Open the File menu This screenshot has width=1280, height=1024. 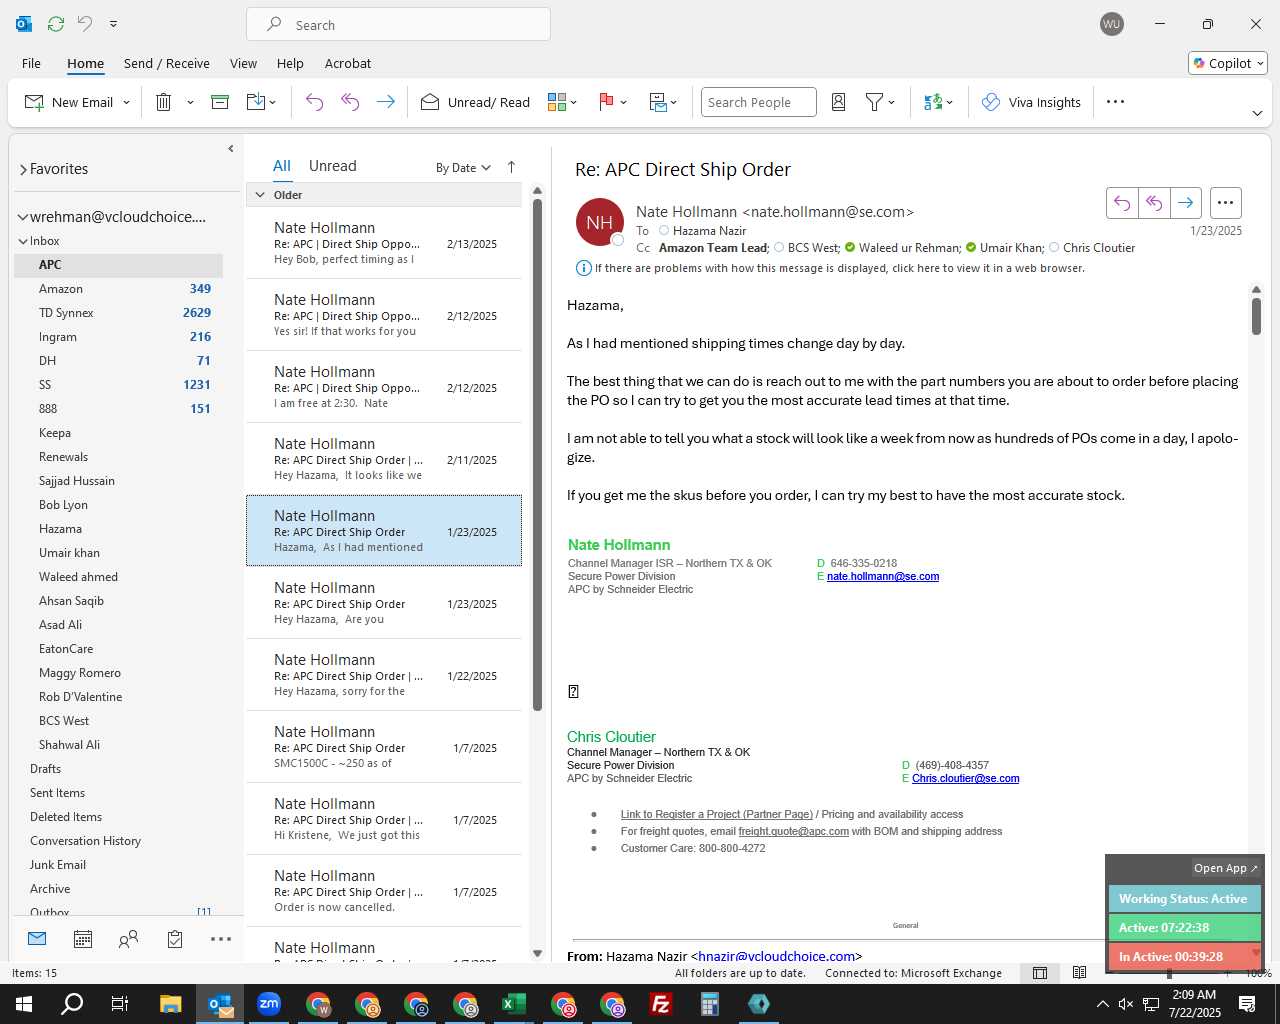pyautogui.click(x=31, y=63)
